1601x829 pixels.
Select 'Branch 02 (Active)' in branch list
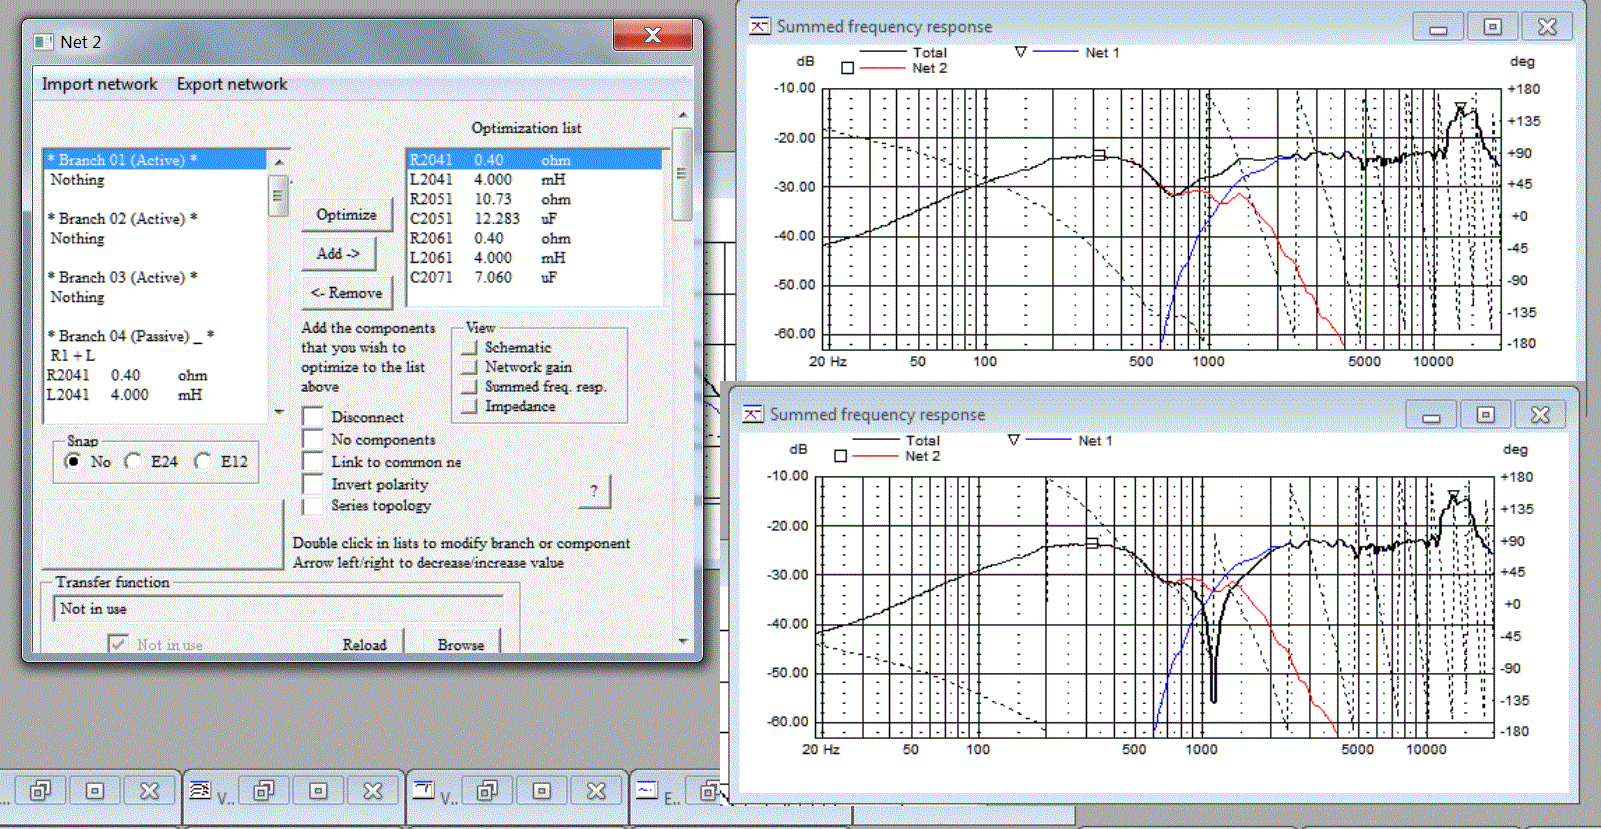[x=155, y=218]
